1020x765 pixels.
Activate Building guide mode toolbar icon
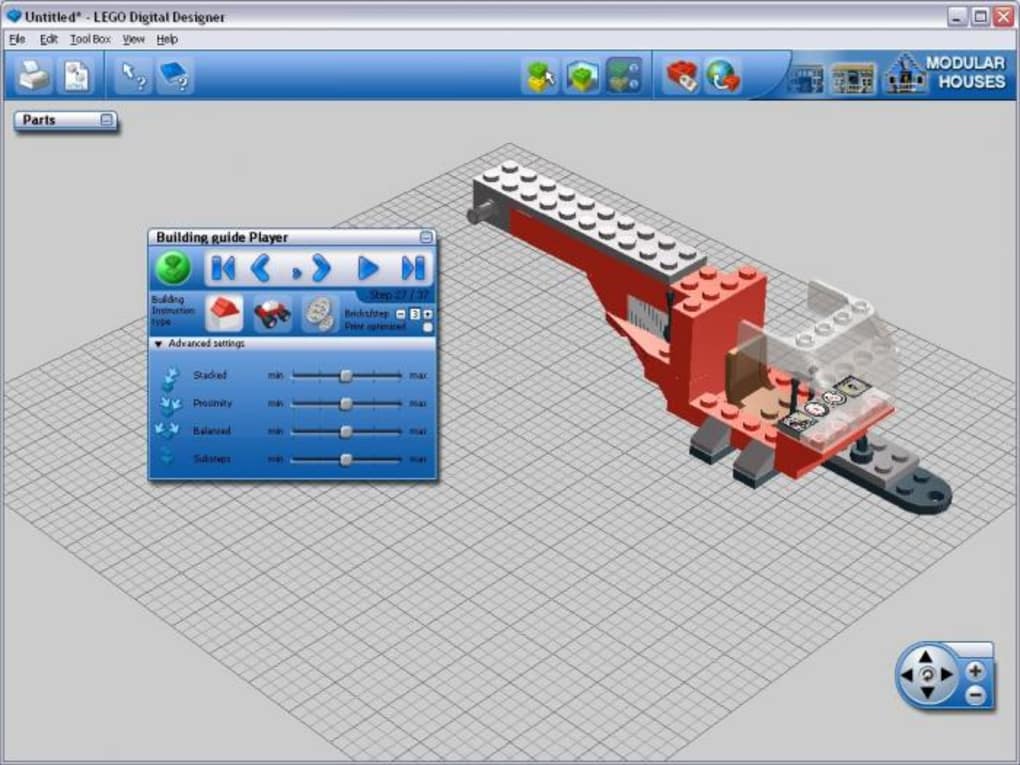click(624, 77)
